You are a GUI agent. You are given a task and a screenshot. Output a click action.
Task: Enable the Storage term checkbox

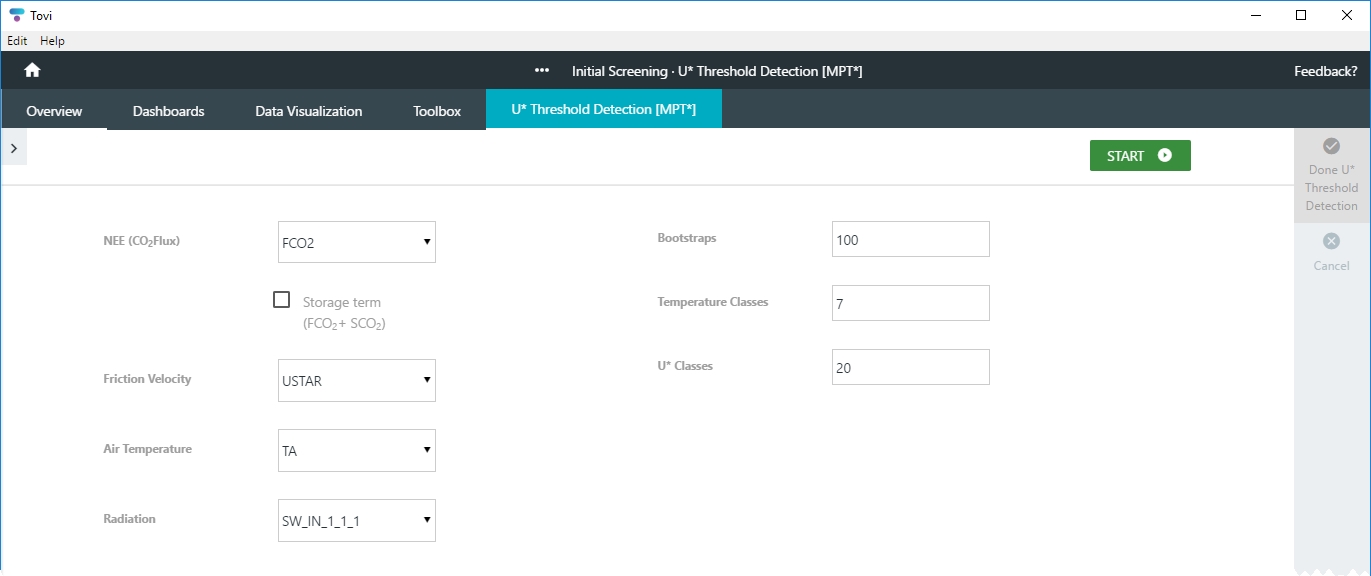click(282, 300)
